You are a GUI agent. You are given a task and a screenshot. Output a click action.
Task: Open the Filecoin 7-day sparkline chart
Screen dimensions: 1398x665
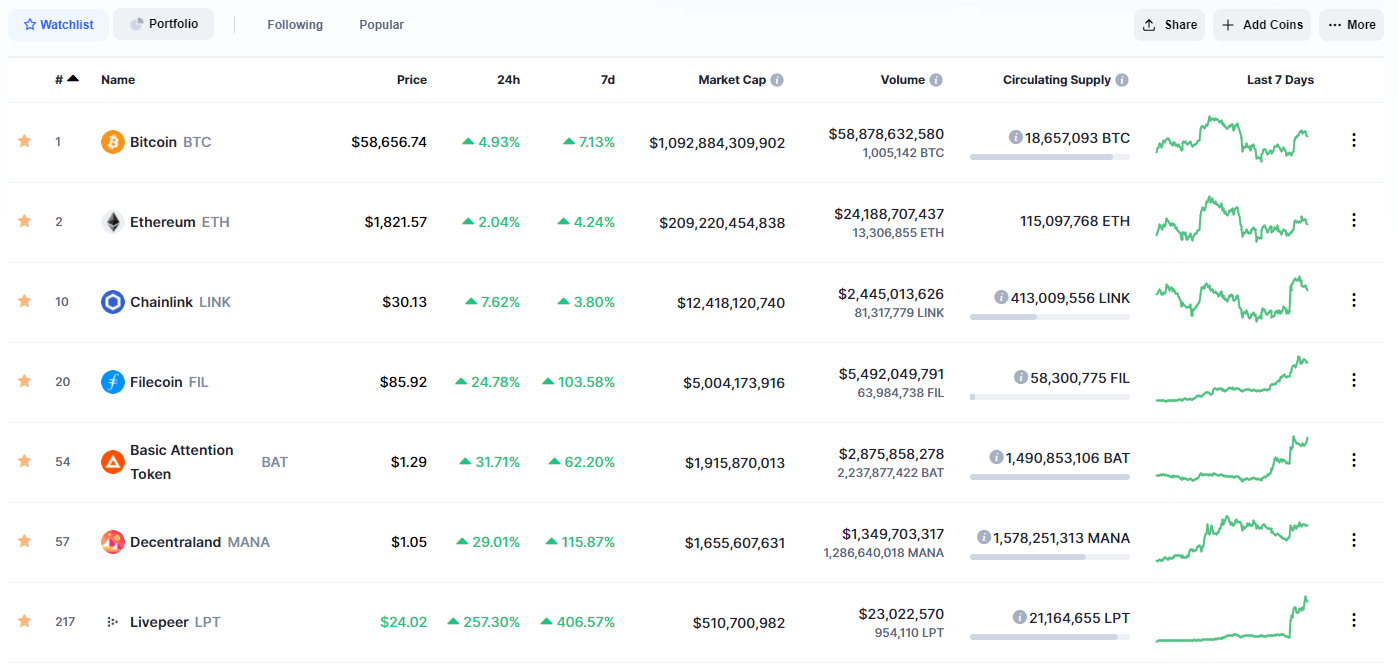[1231, 380]
